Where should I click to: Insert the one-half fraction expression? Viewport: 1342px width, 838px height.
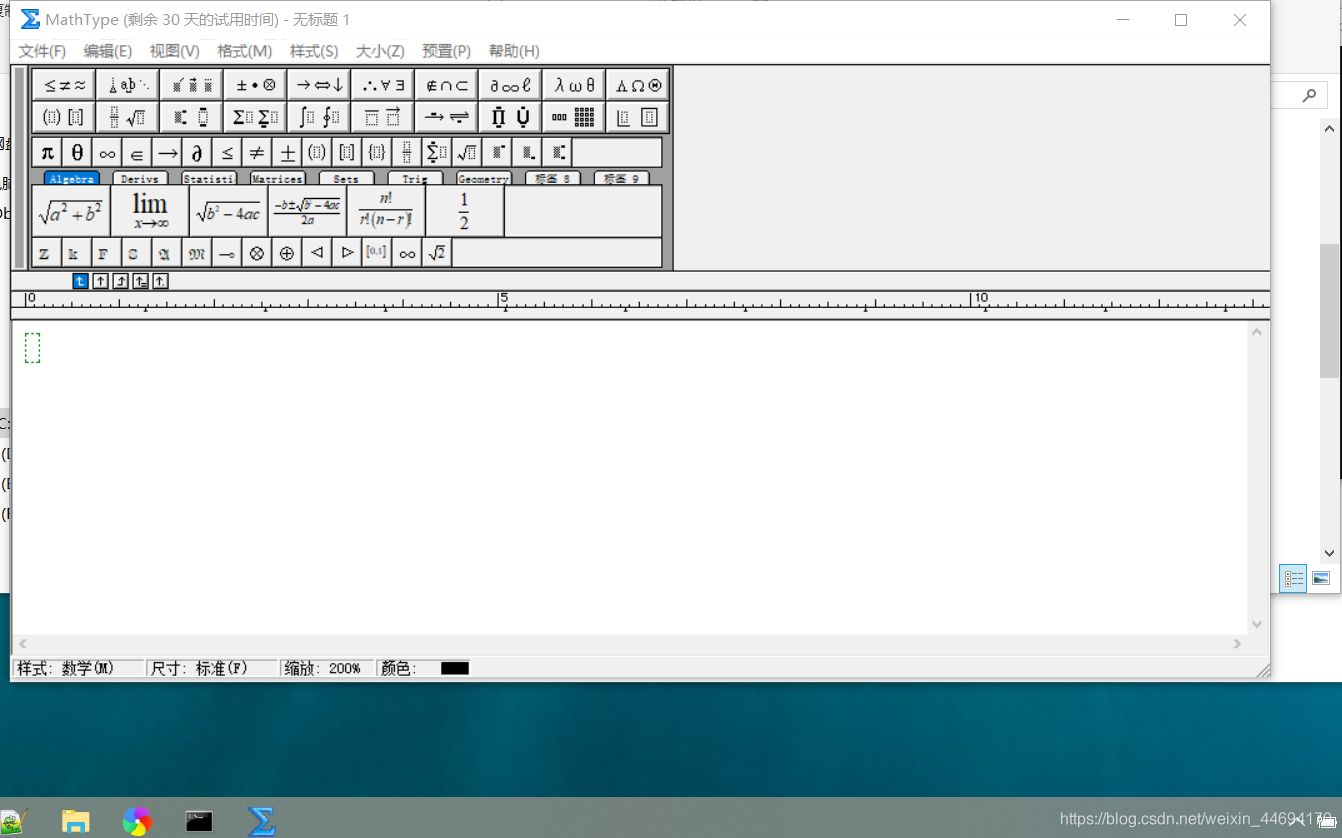click(465, 211)
